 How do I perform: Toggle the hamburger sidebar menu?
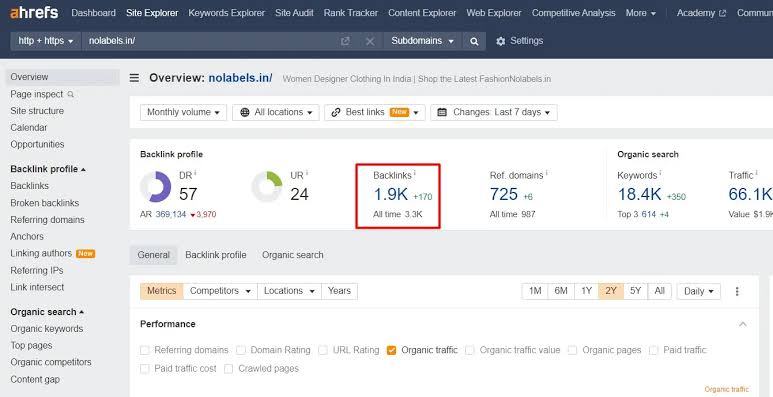click(134, 78)
